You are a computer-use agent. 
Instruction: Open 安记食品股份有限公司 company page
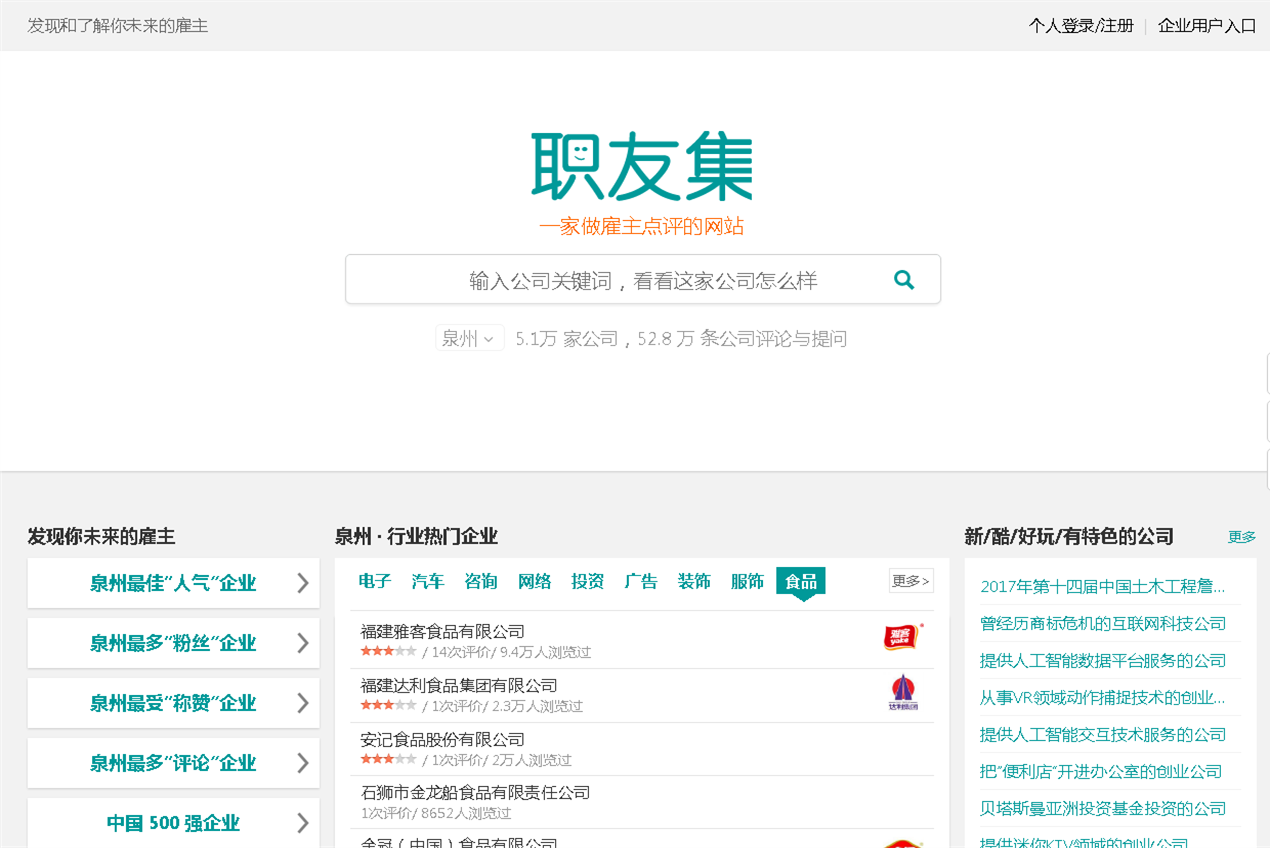point(443,739)
